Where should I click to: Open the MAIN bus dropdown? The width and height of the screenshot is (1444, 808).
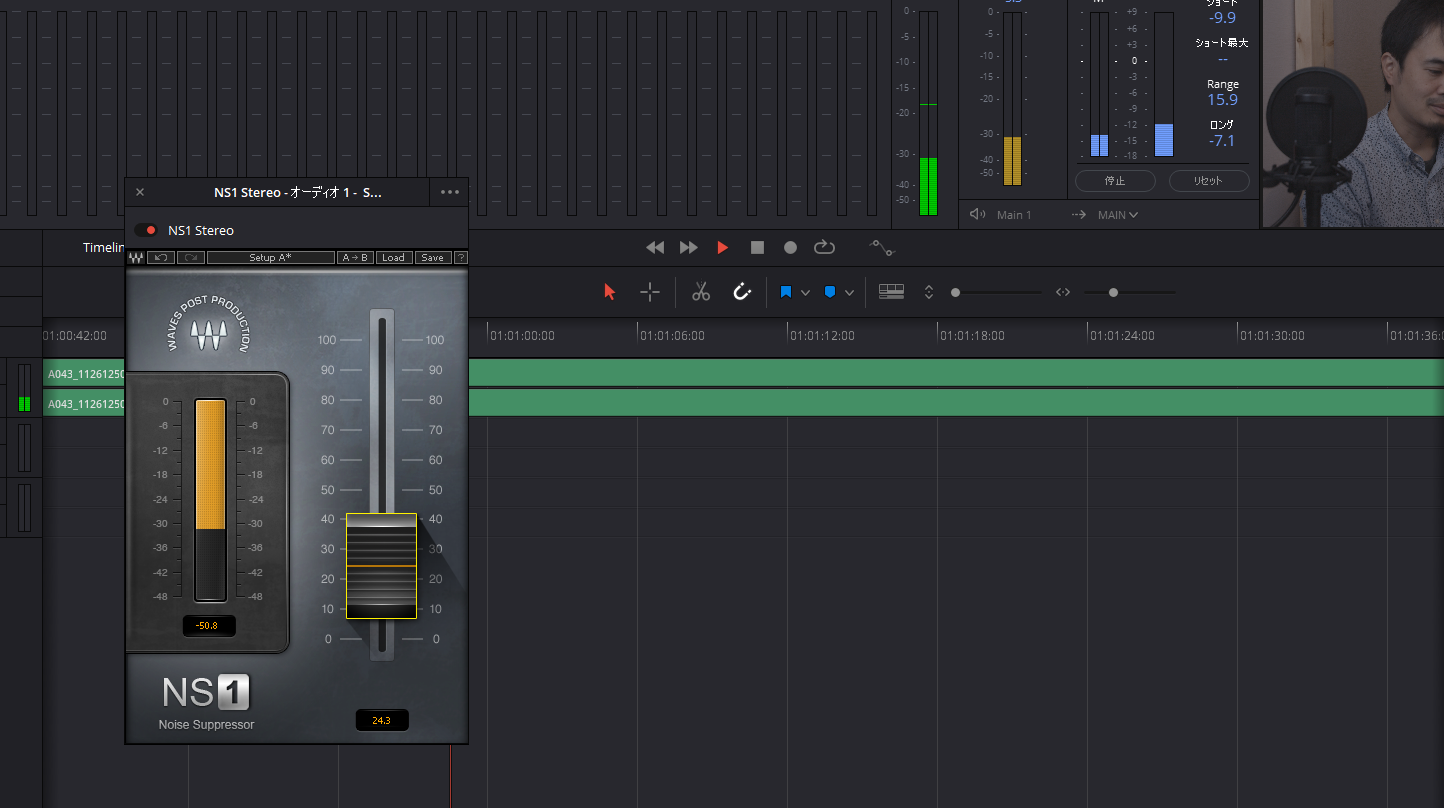click(1118, 215)
